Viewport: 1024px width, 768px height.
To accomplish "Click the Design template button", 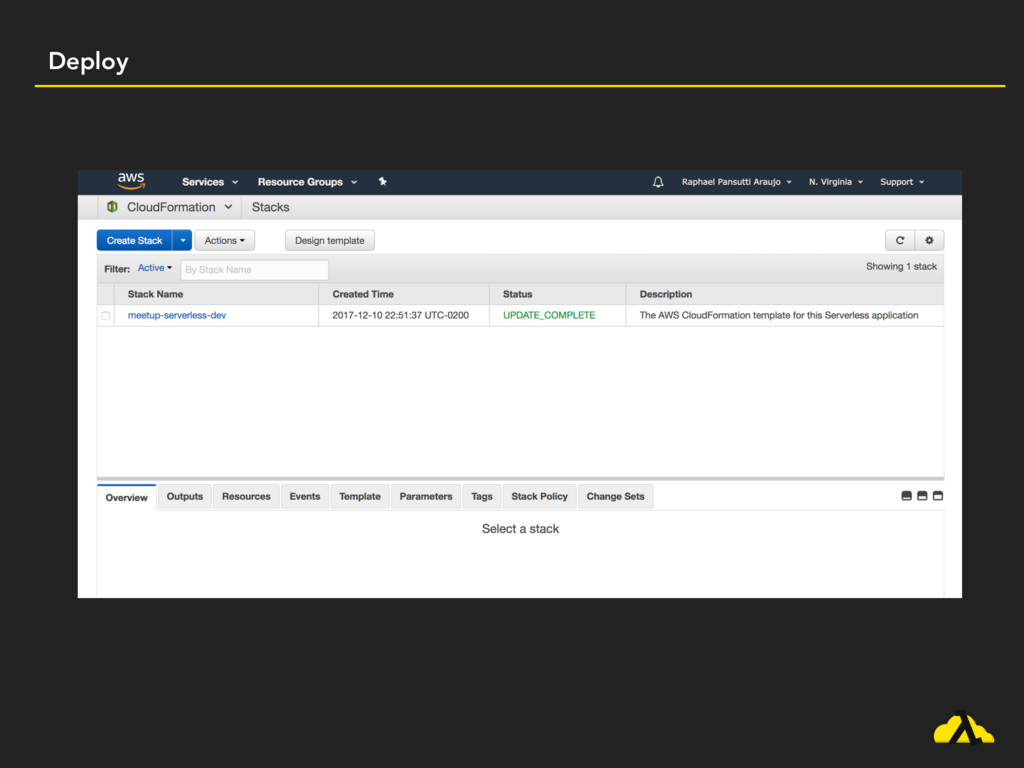I will [x=330, y=240].
